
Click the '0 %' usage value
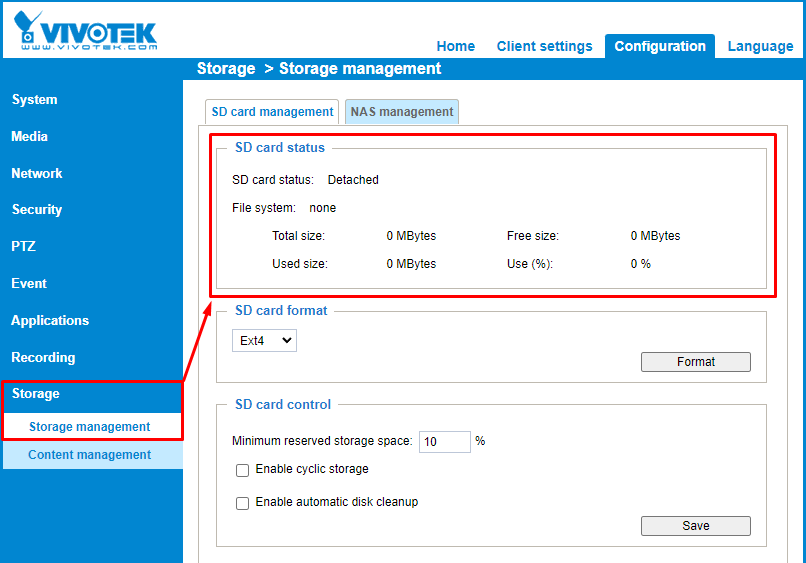click(x=640, y=264)
